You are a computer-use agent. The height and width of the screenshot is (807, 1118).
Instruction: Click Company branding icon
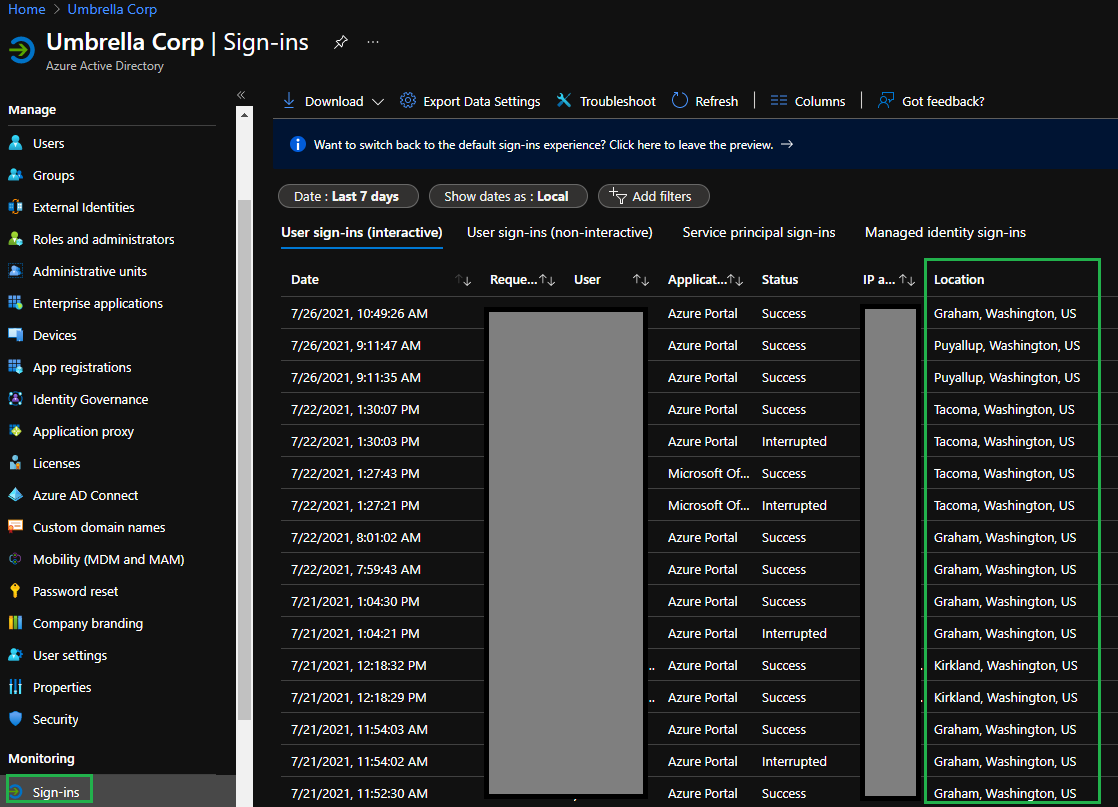16,623
